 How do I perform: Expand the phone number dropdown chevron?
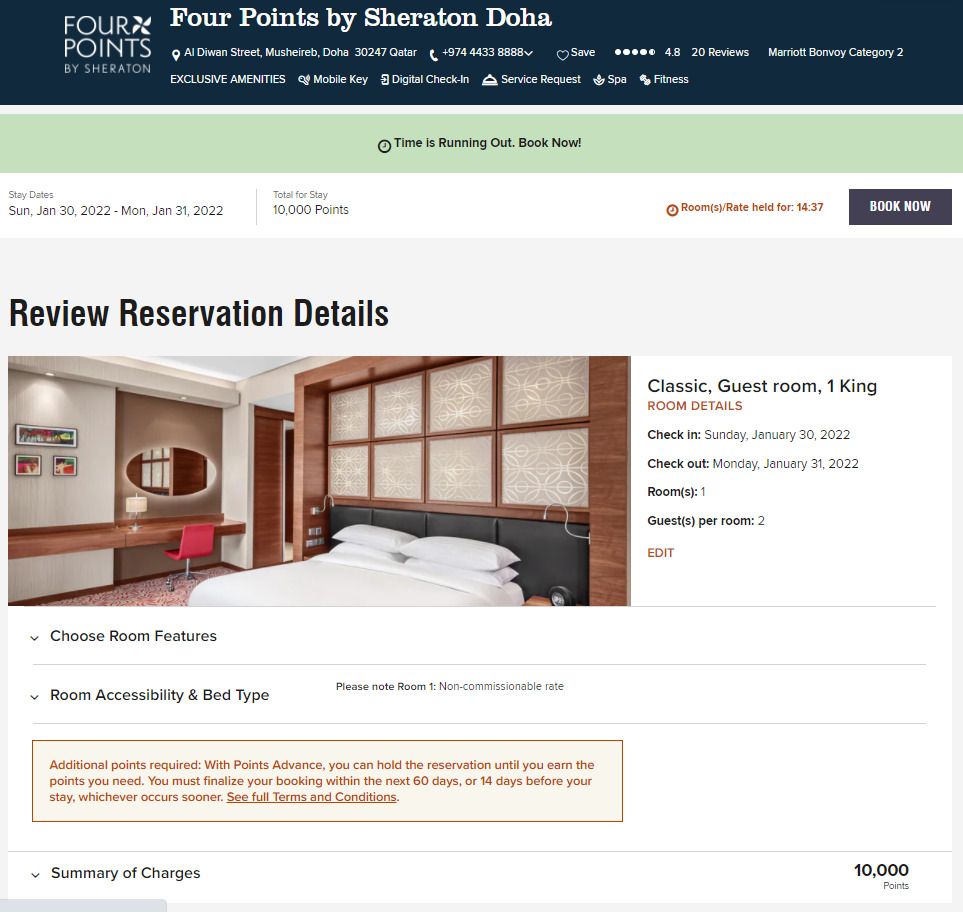(x=529, y=53)
